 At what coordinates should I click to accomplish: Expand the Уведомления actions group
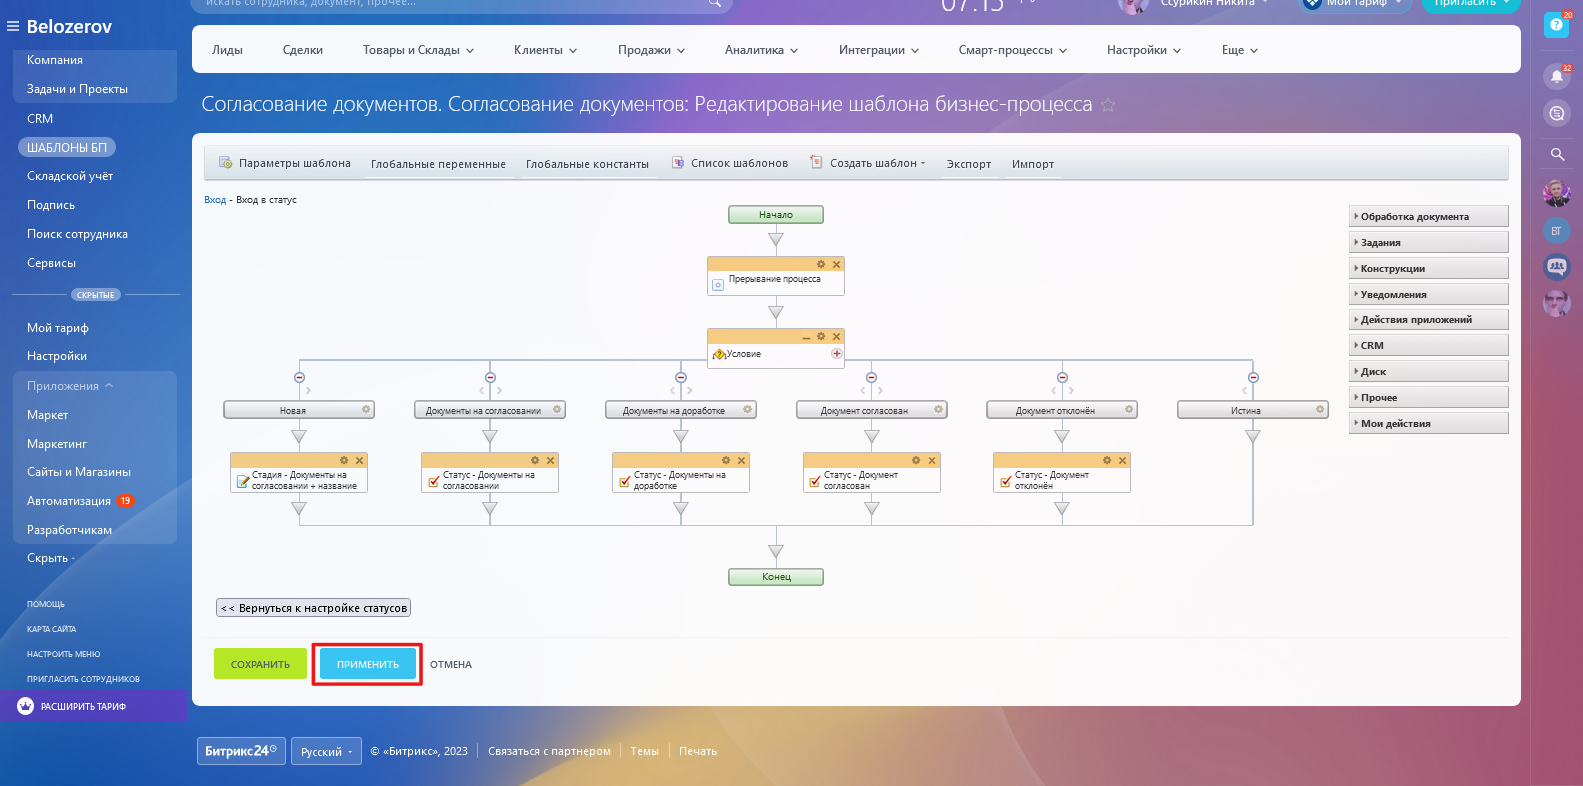point(1428,294)
